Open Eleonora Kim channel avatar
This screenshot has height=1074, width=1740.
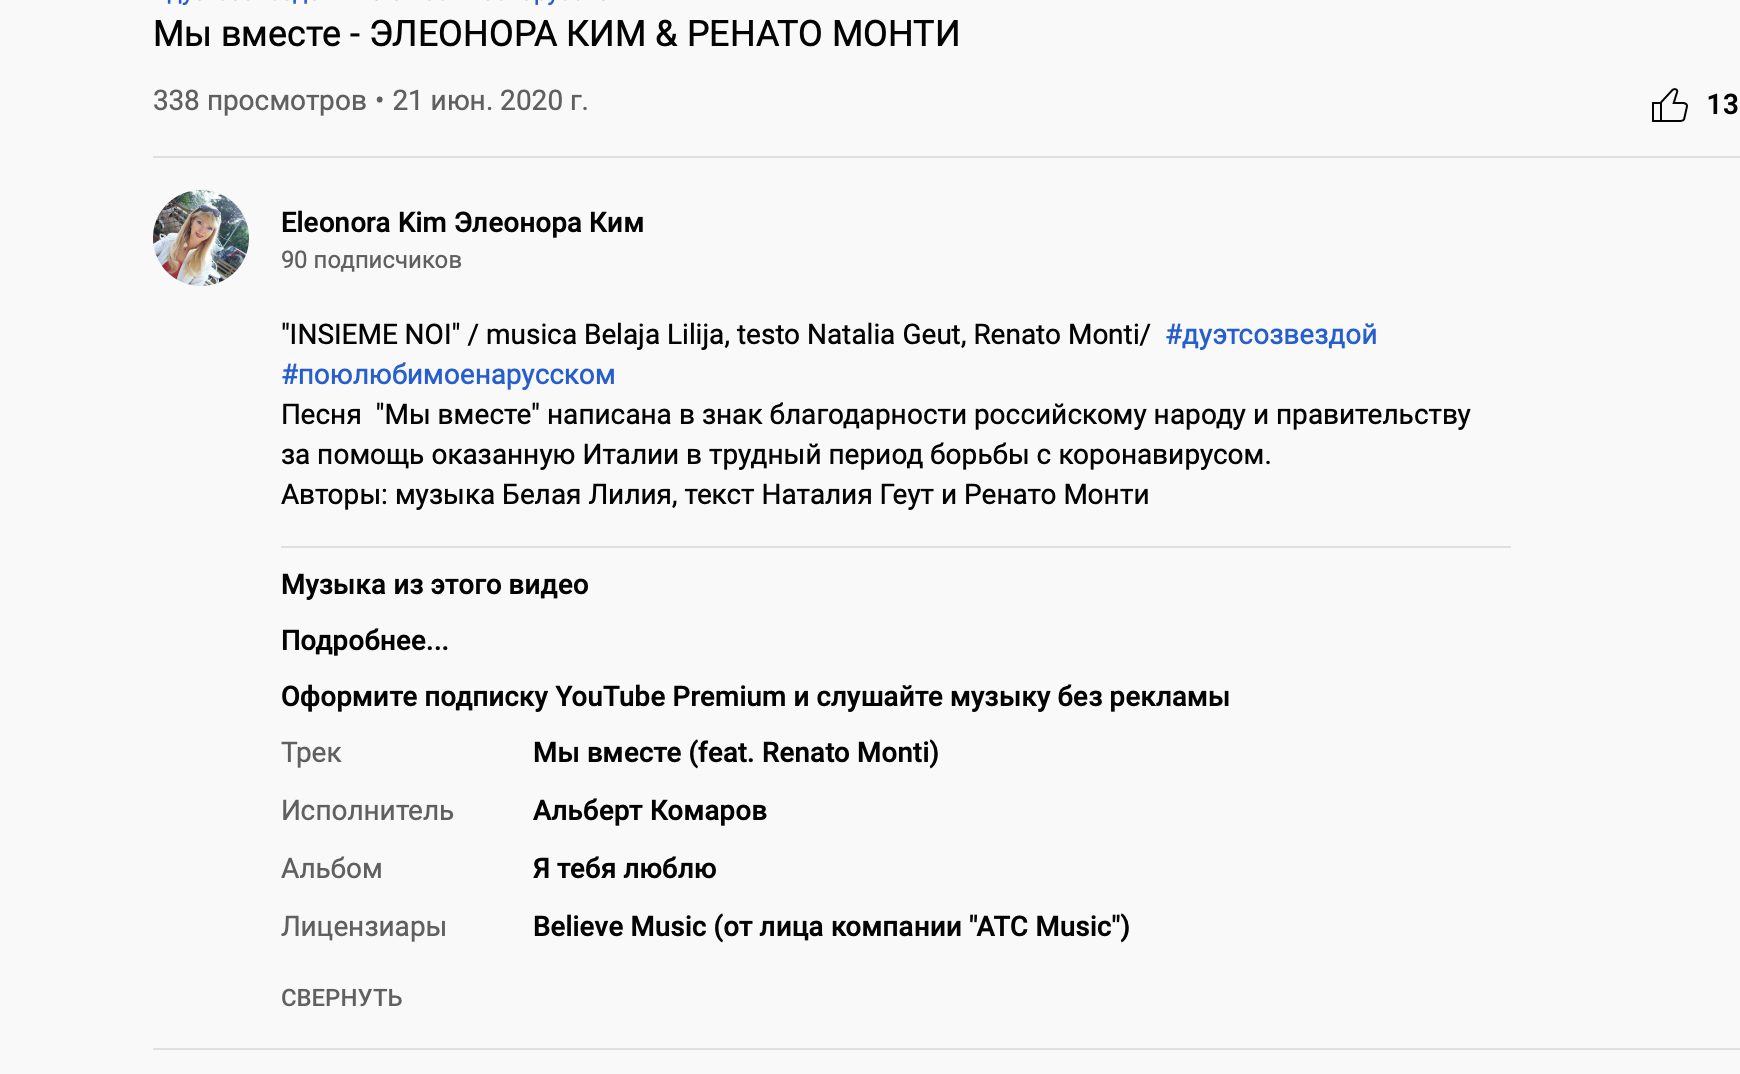pyautogui.click(x=201, y=238)
